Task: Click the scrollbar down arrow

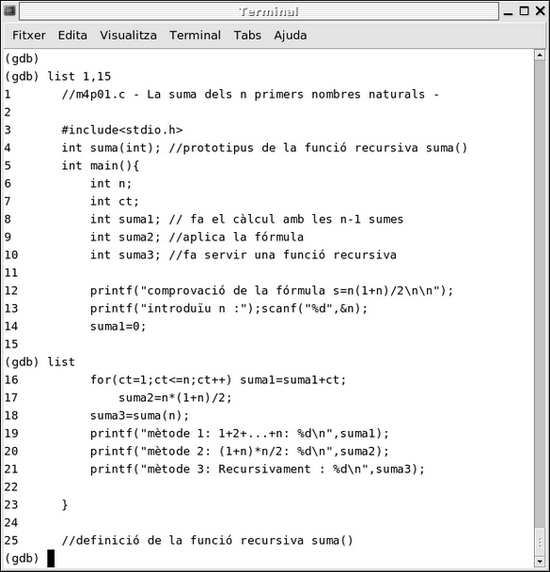Action: click(x=540, y=561)
